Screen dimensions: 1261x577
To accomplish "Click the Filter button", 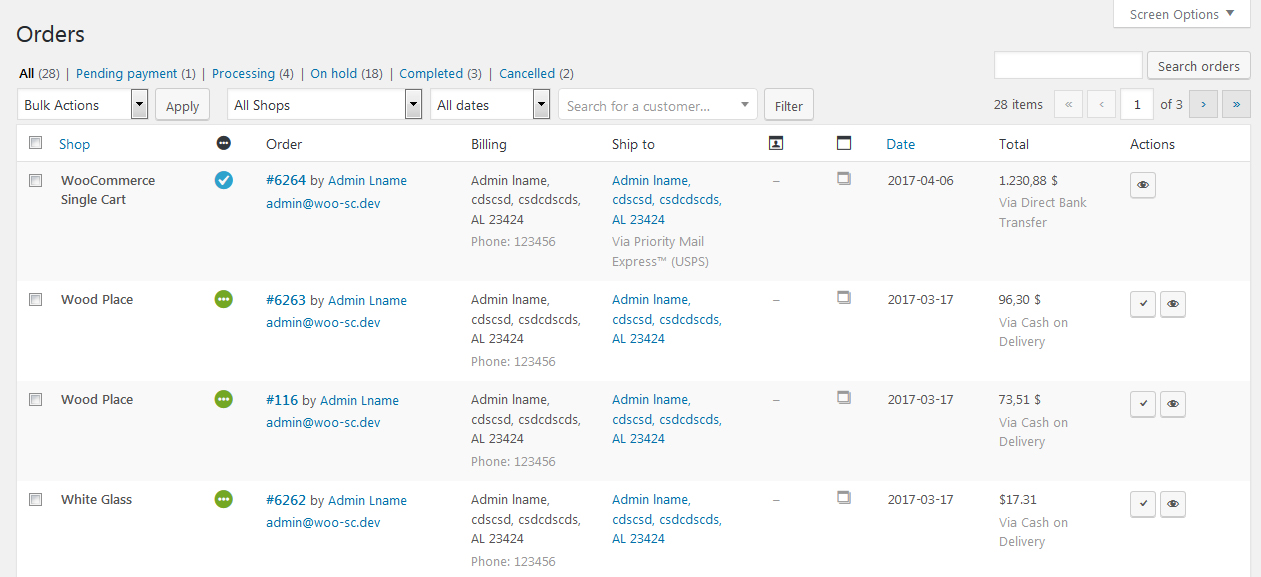I will coord(789,106).
